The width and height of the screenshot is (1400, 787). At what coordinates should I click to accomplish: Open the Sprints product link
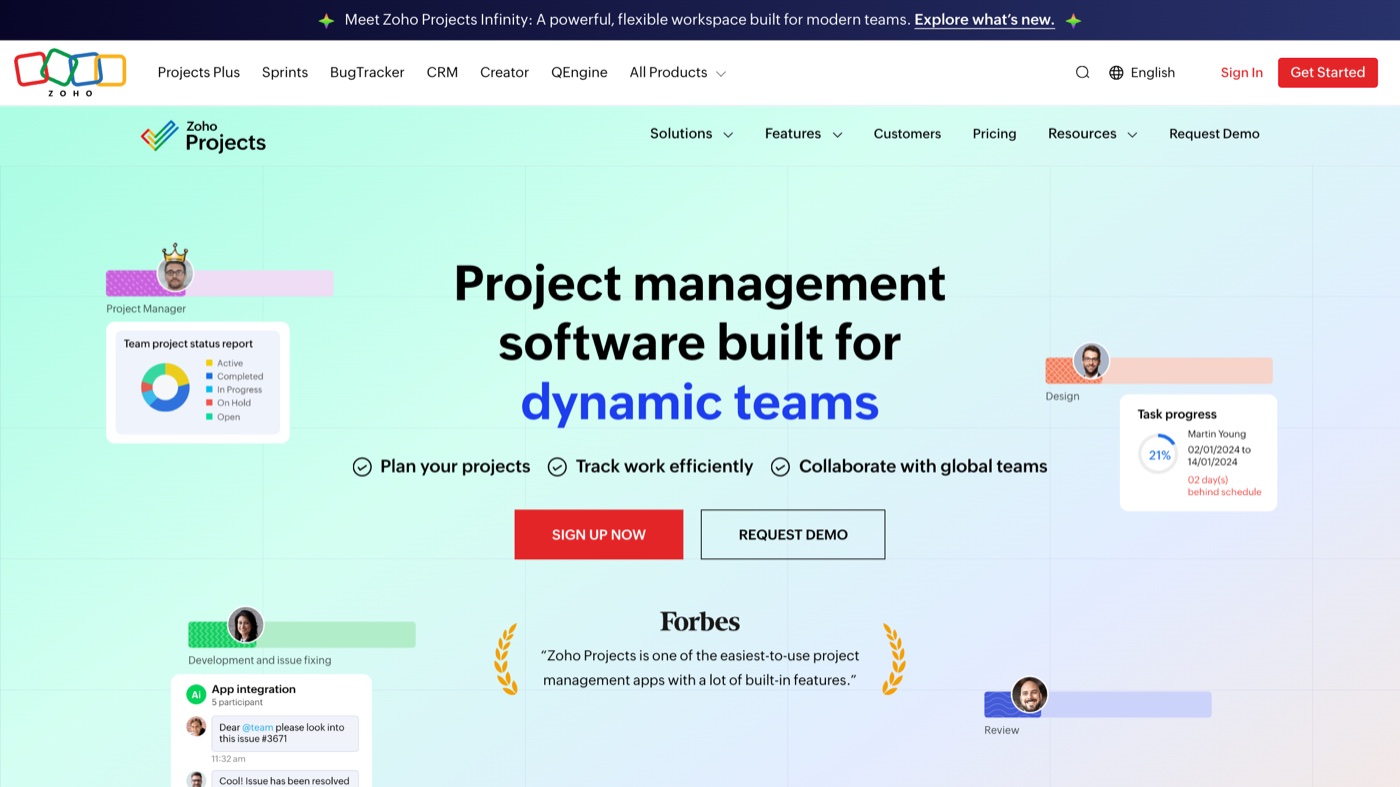285,72
